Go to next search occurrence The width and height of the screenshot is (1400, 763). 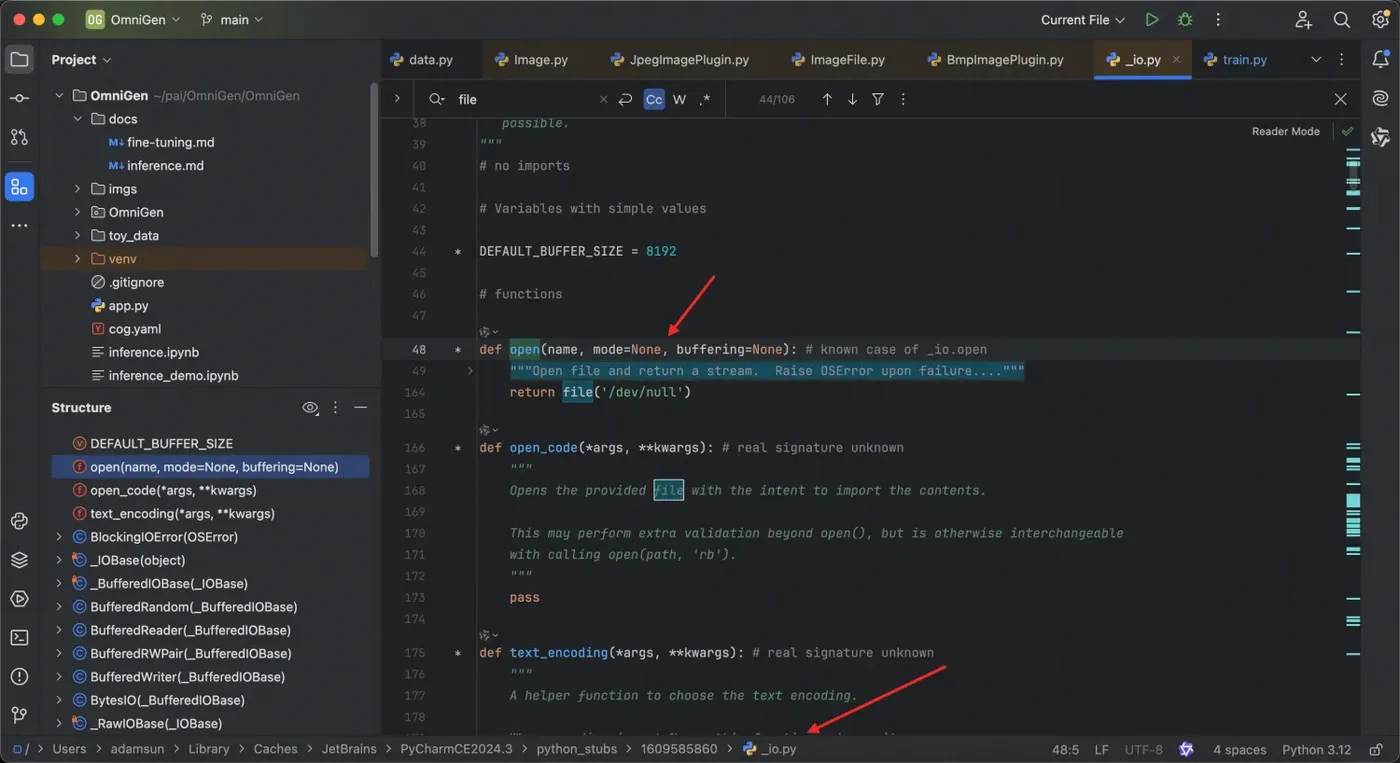[x=852, y=99]
